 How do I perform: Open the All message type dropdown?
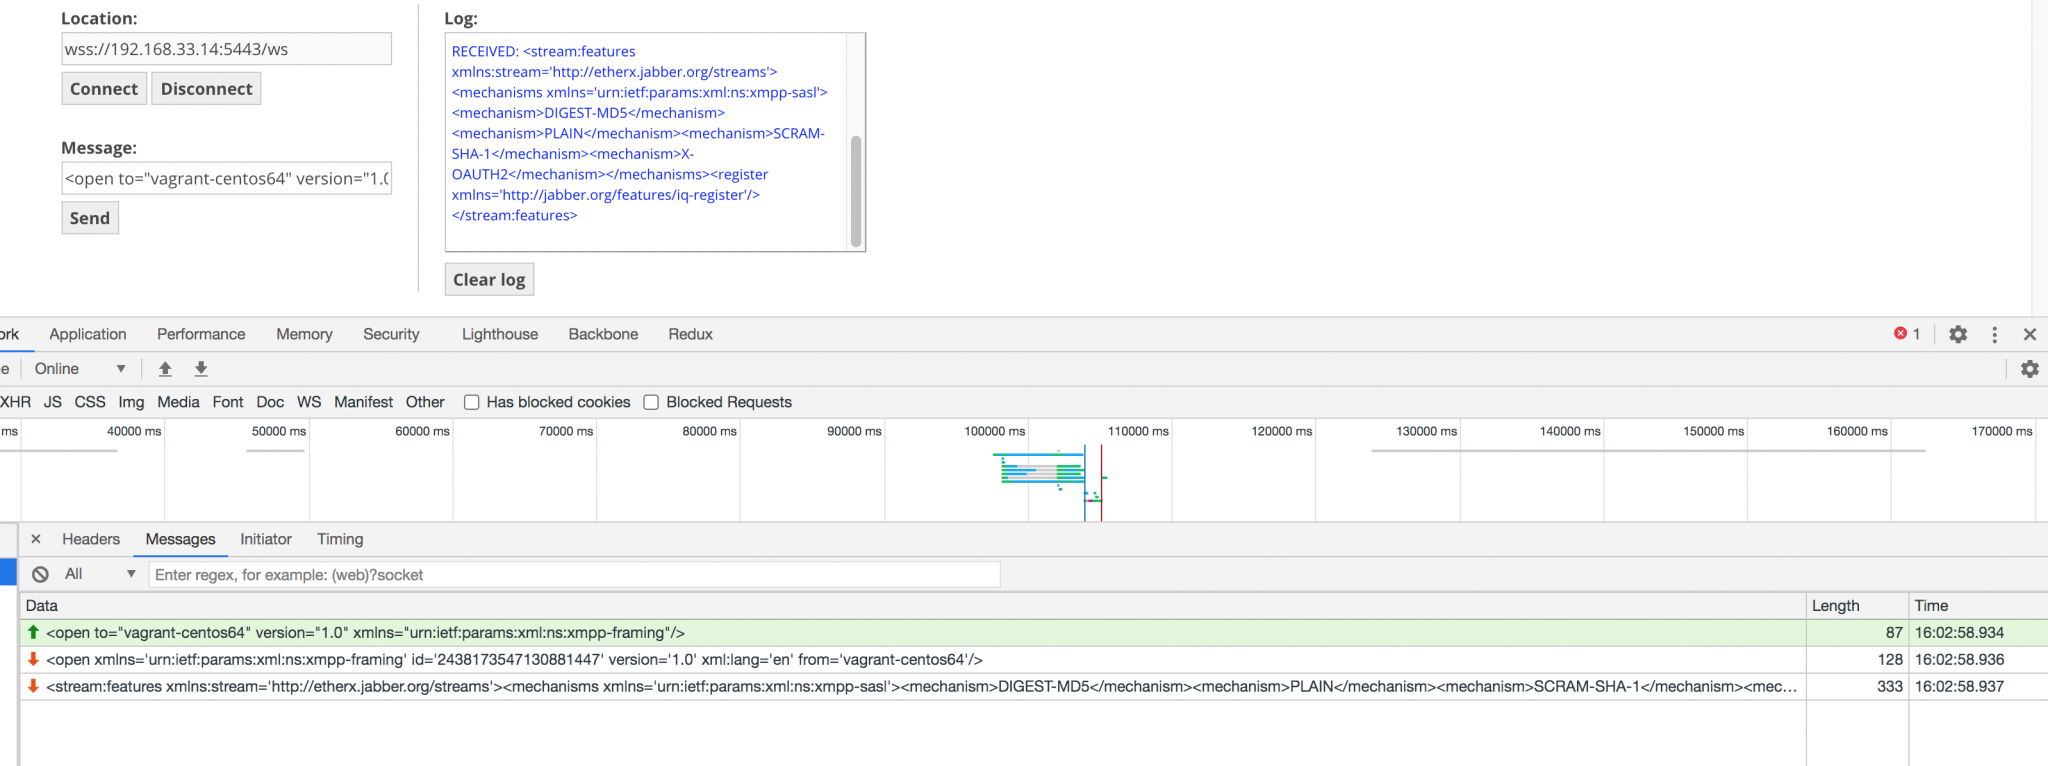coord(99,574)
